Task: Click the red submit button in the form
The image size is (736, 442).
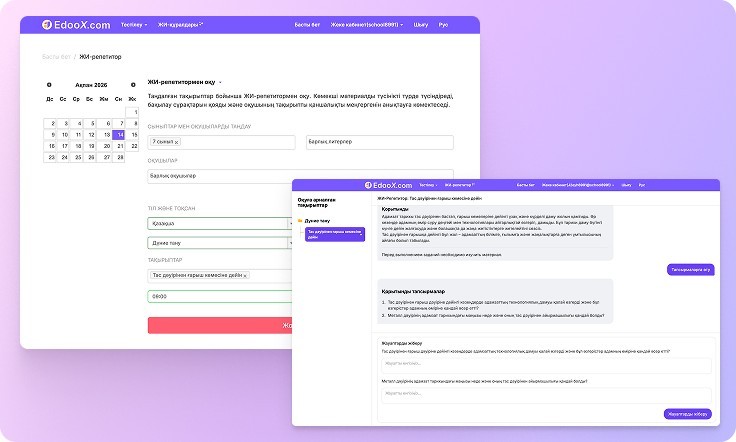Action: 220,325
